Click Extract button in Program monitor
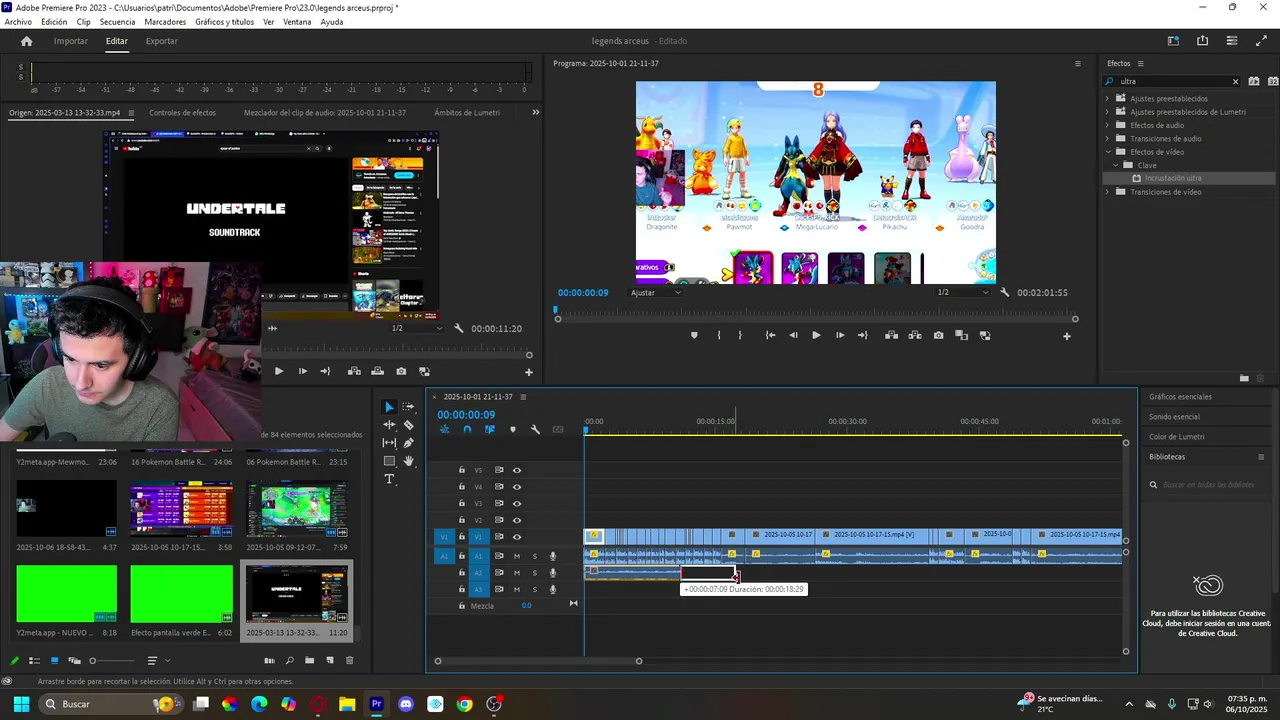 pos(914,335)
